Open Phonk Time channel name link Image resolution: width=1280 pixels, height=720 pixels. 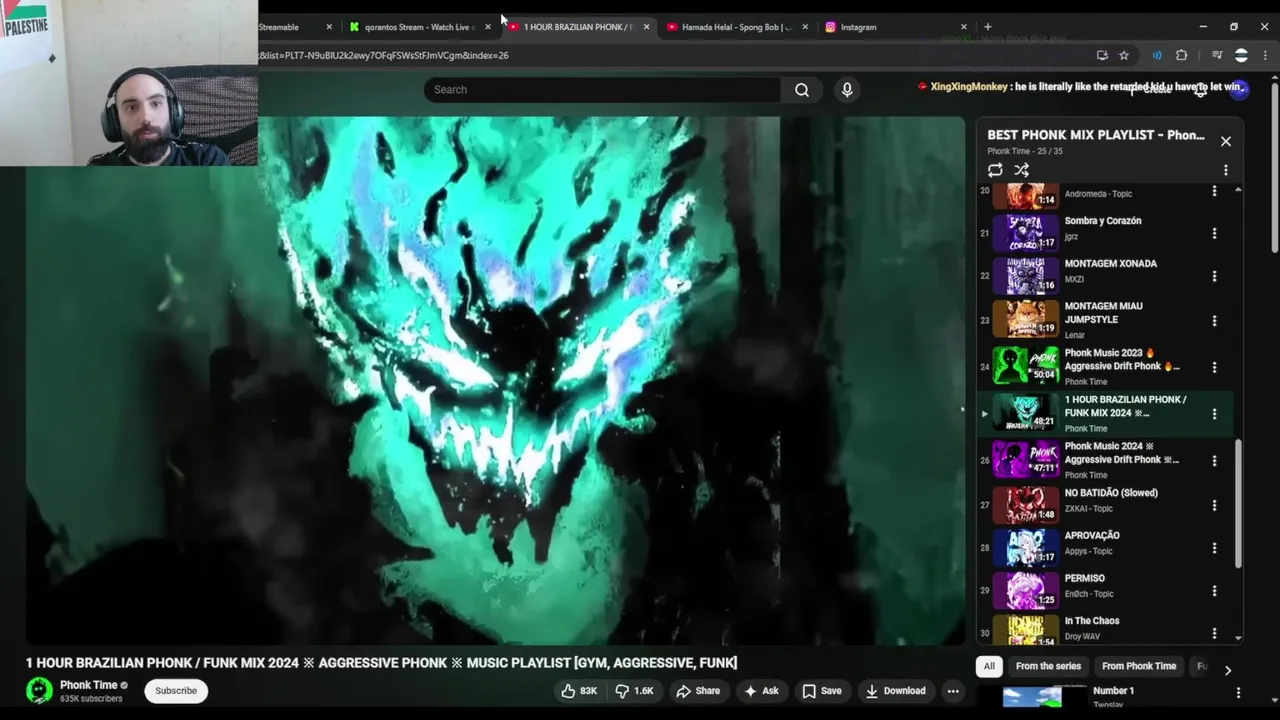[89, 685]
